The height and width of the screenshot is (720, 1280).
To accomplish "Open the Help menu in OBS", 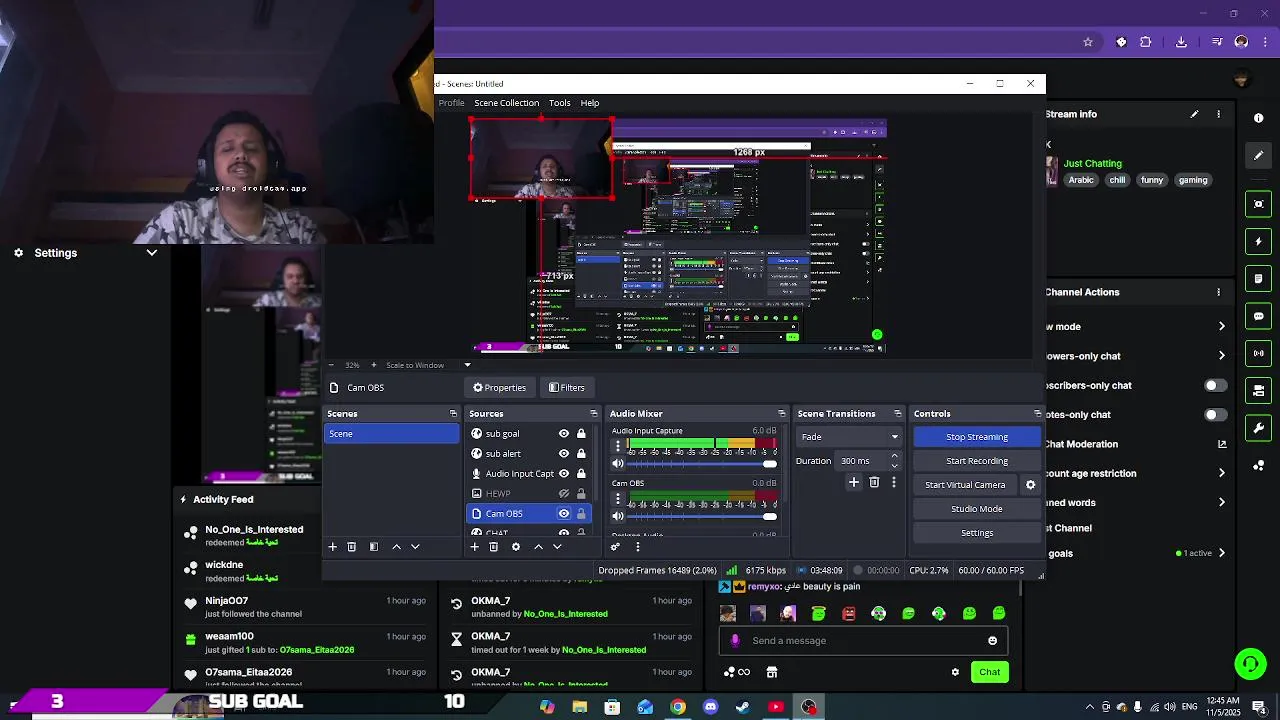I will point(590,103).
